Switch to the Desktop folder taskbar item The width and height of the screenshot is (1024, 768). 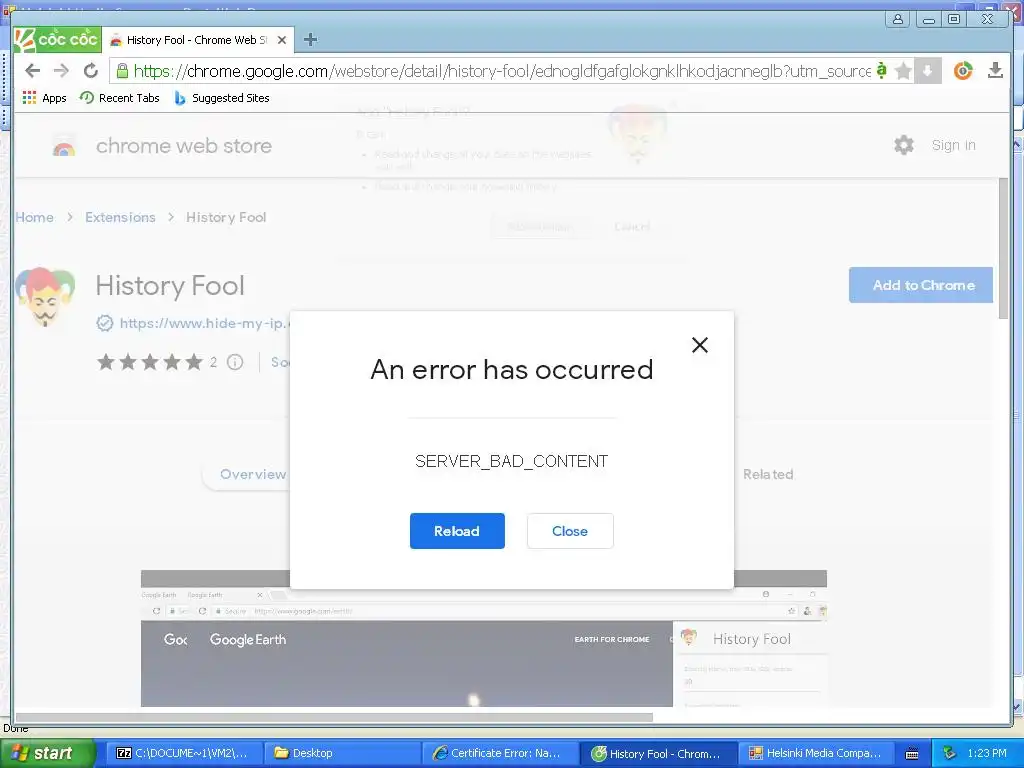[341, 753]
